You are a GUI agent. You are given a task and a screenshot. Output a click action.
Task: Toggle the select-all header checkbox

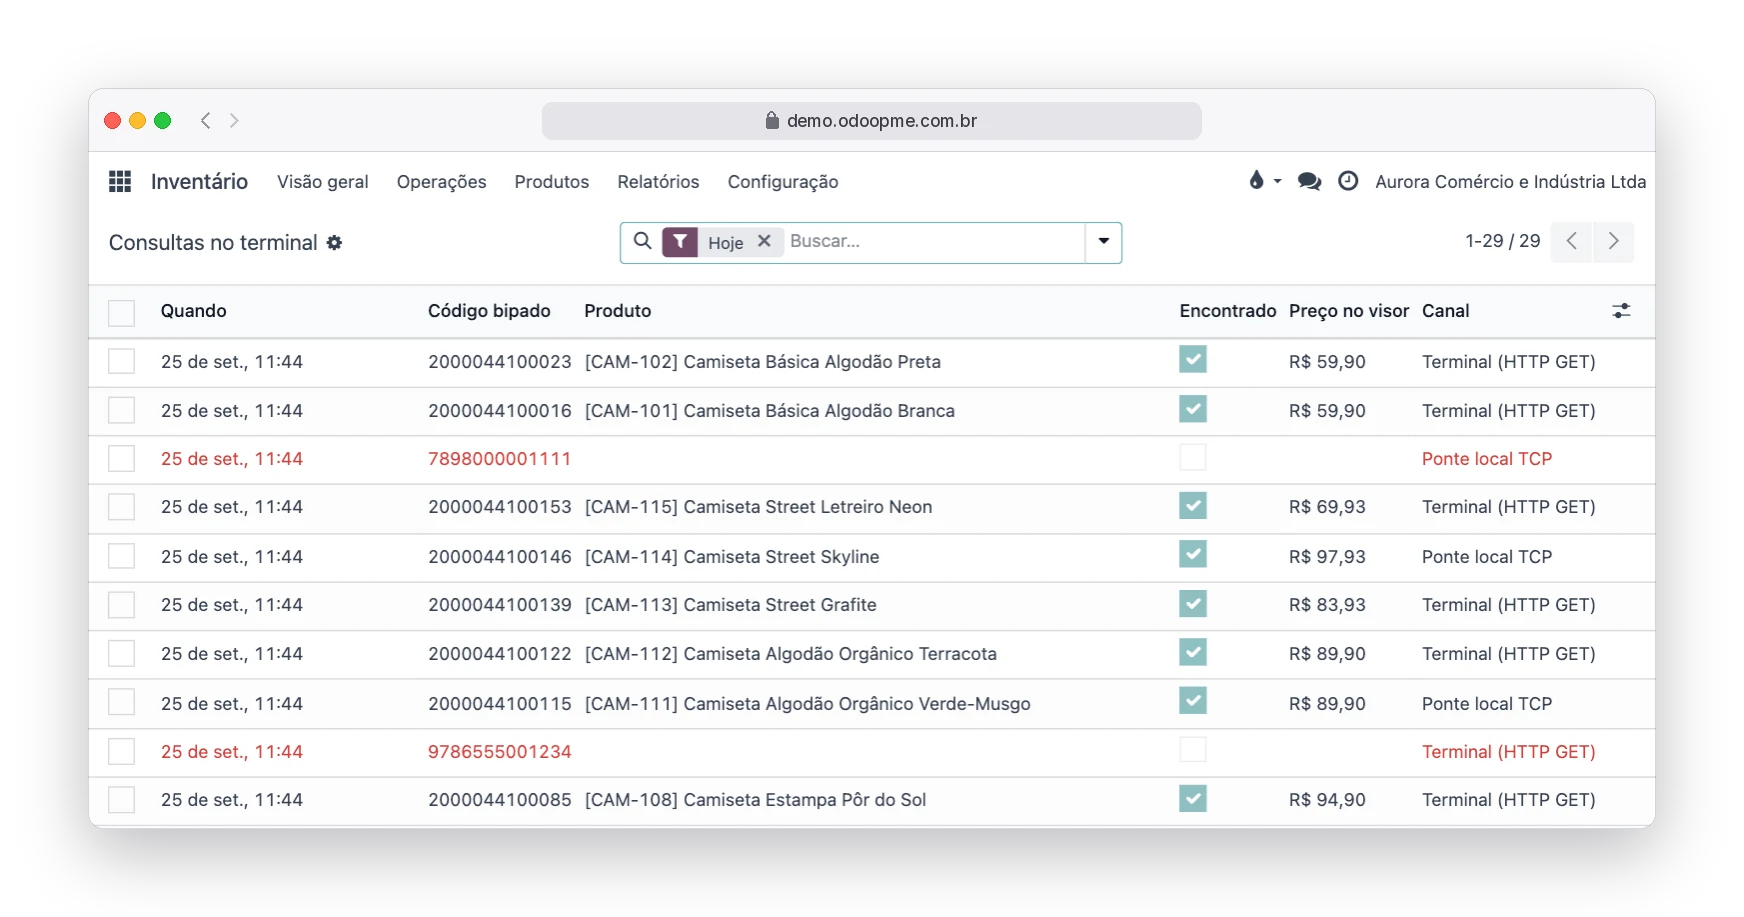click(x=121, y=313)
